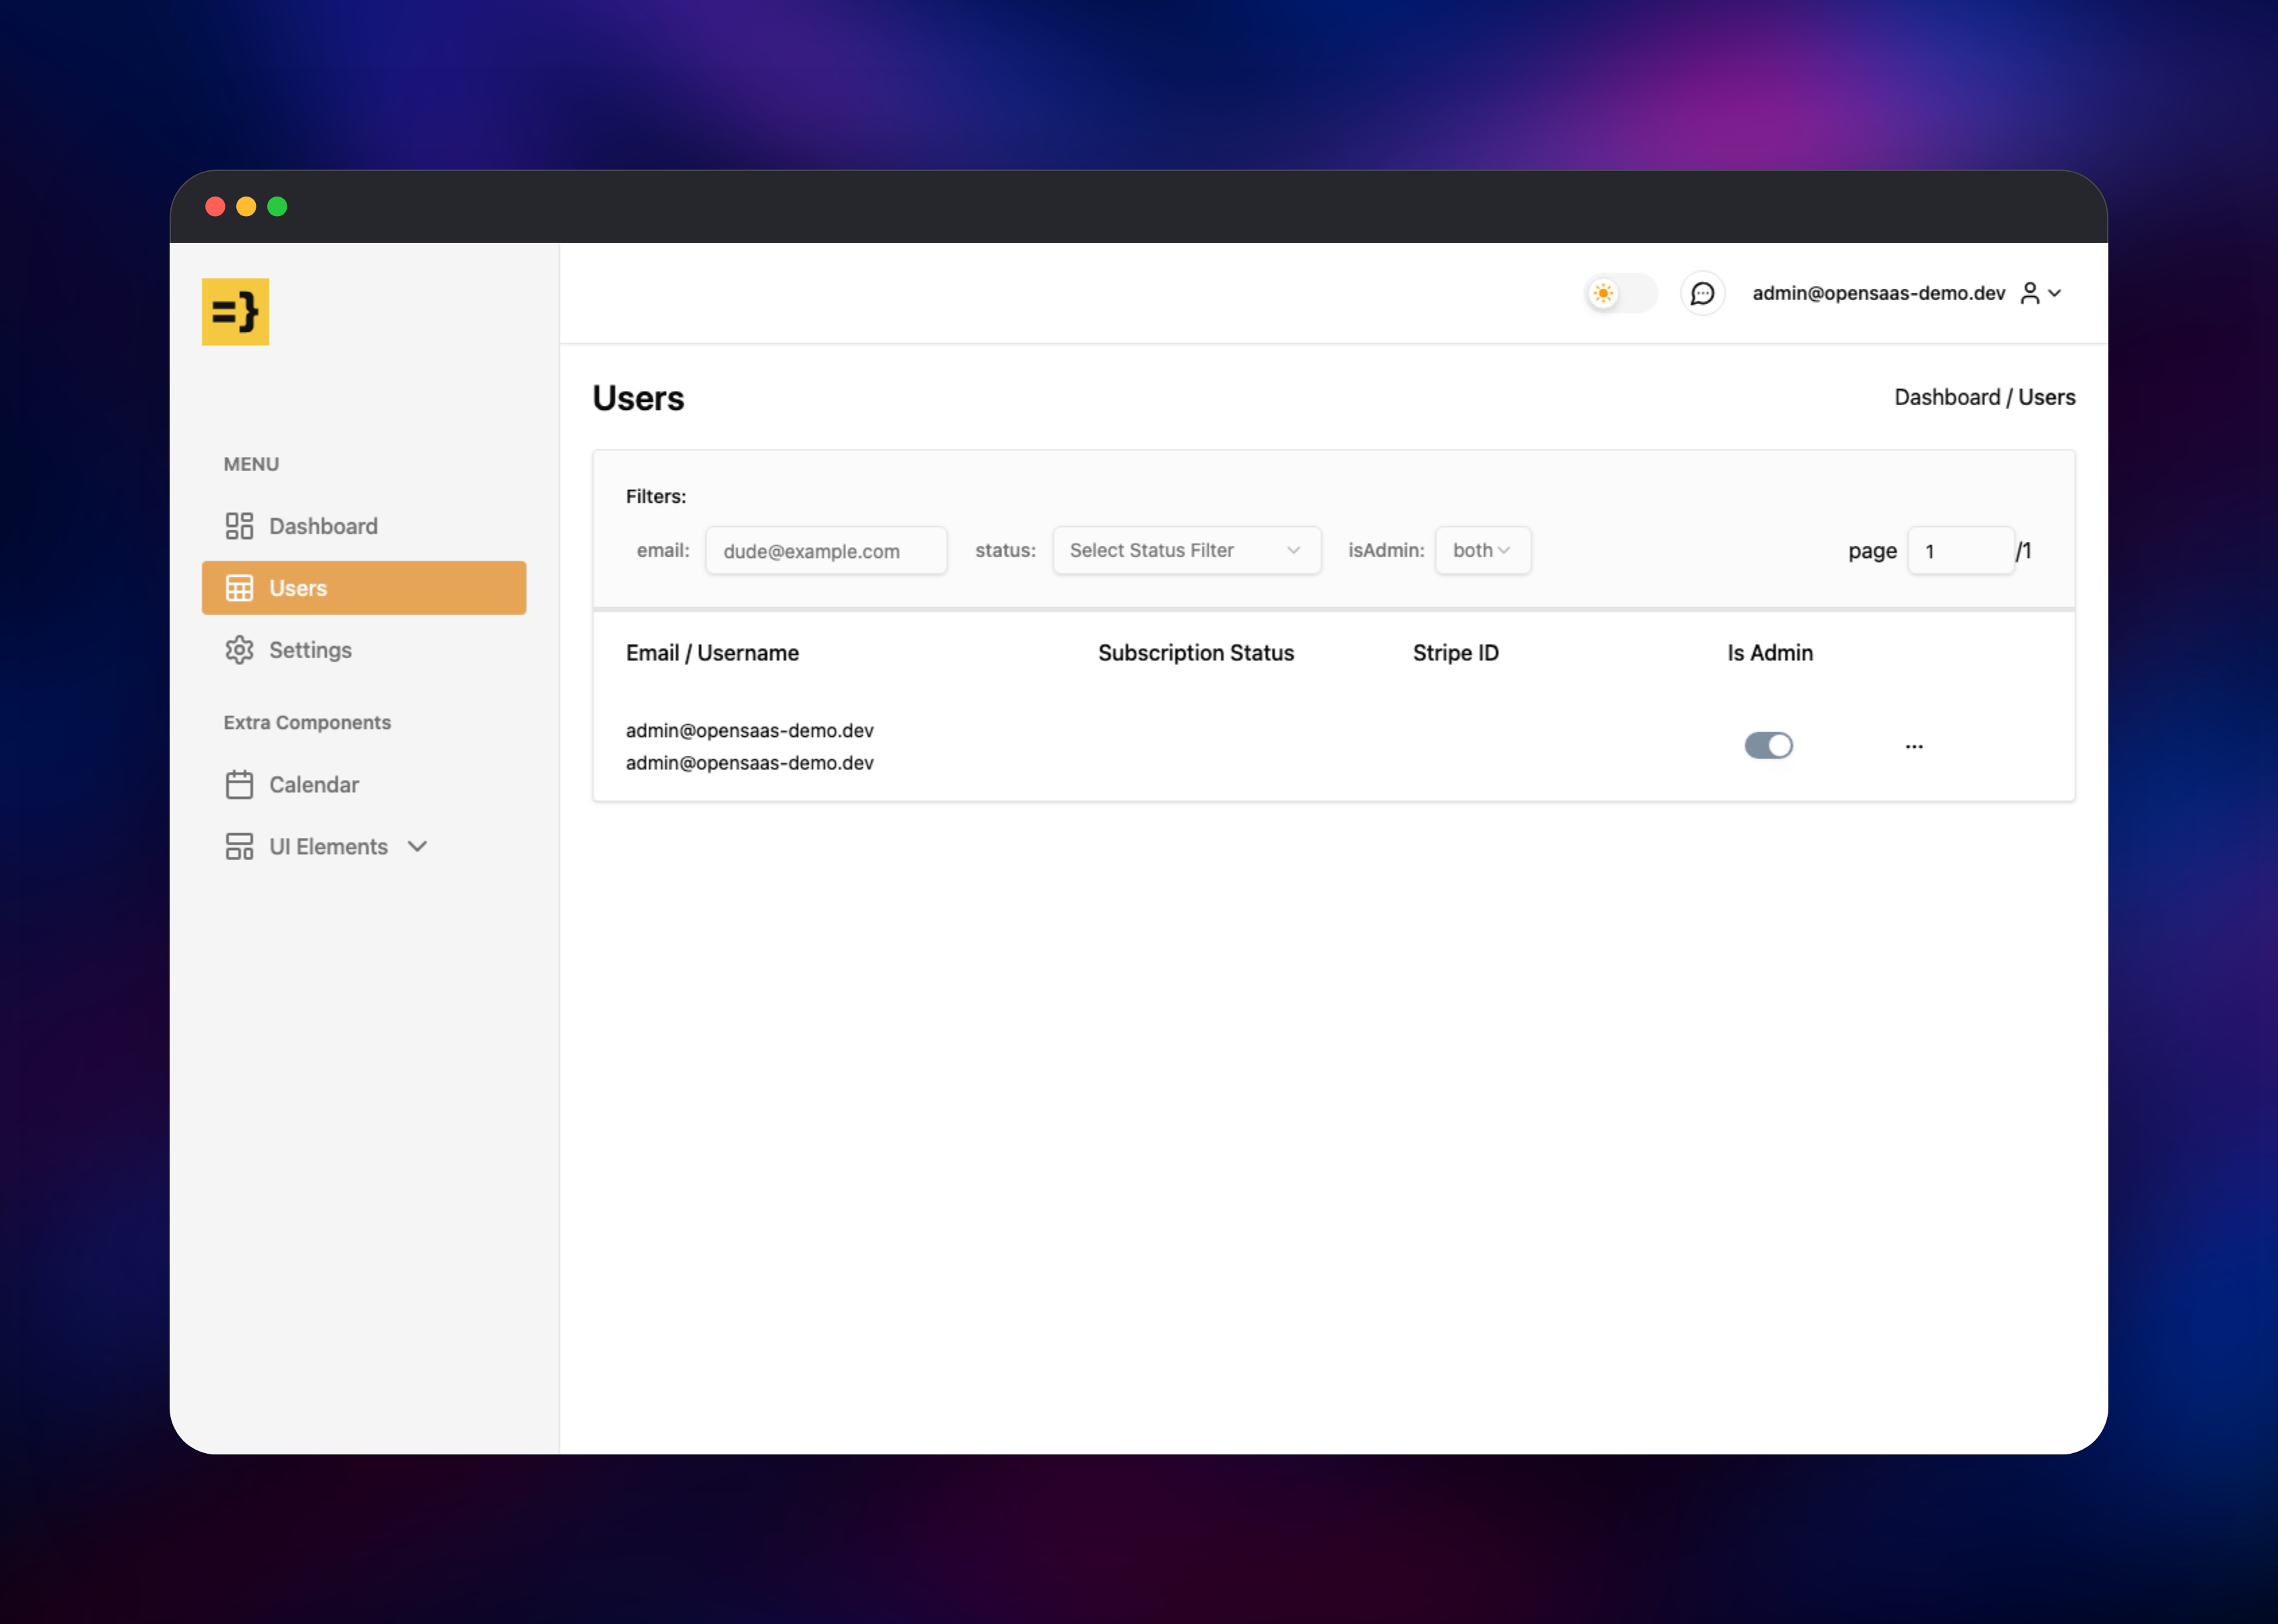Click the page number input field
The image size is (2278, 1624).
pyautogui.click(x=1960, y=550)
